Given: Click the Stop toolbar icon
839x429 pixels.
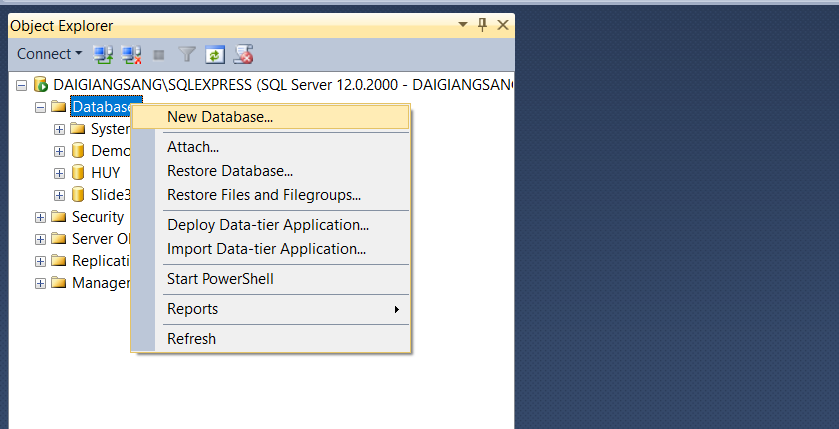Looking at the screenshot, I should 159,54.
